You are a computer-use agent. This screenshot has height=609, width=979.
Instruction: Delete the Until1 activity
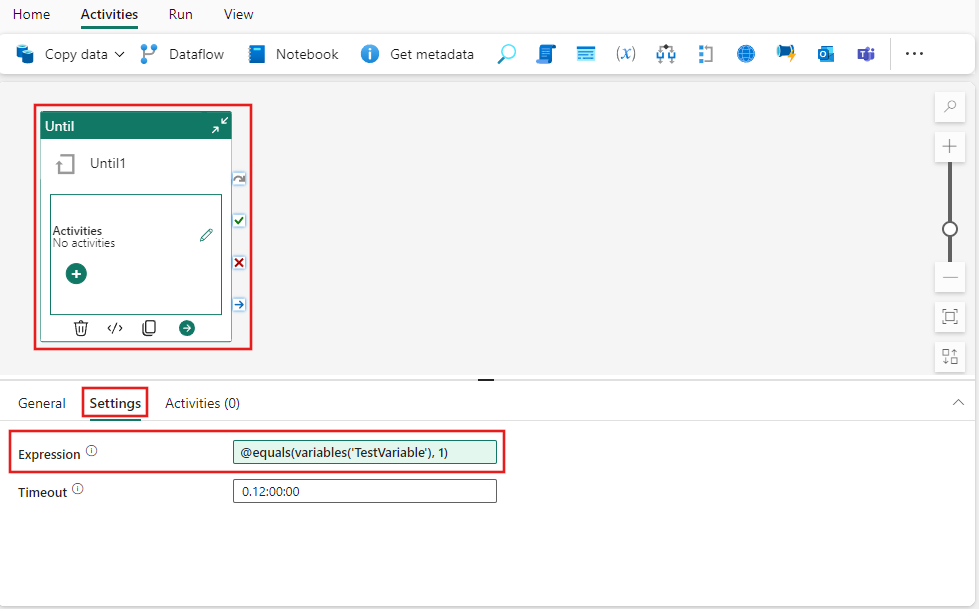[81, 327]
